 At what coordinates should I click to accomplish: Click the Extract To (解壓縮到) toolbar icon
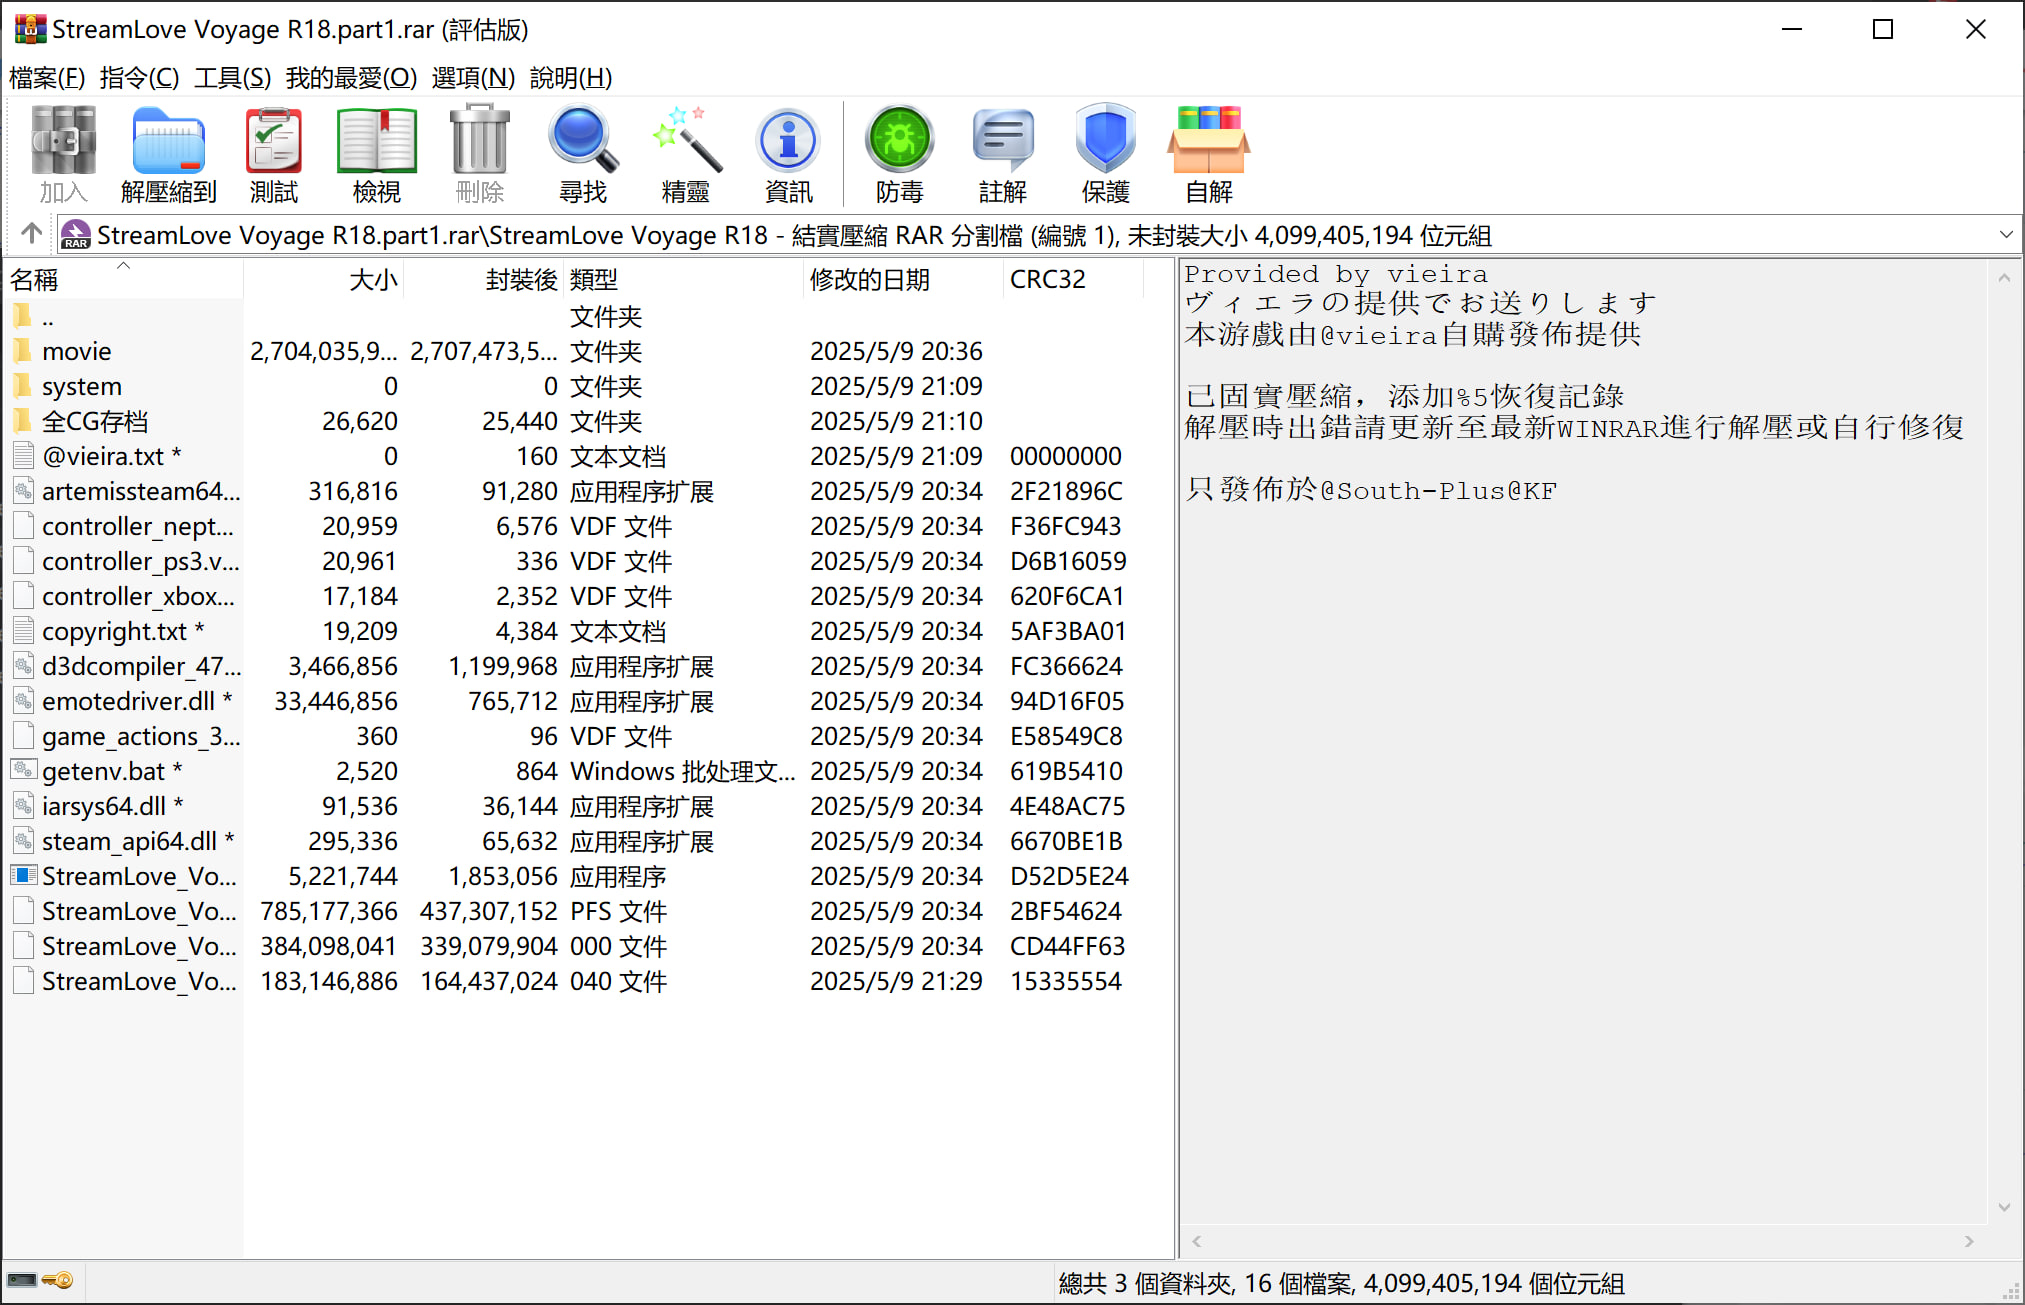tap(168, 154)
